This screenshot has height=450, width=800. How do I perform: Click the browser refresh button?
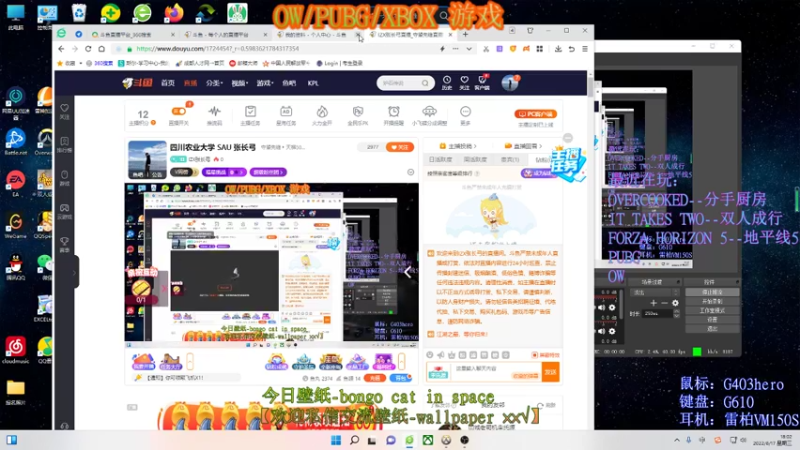tap(88, 48)
